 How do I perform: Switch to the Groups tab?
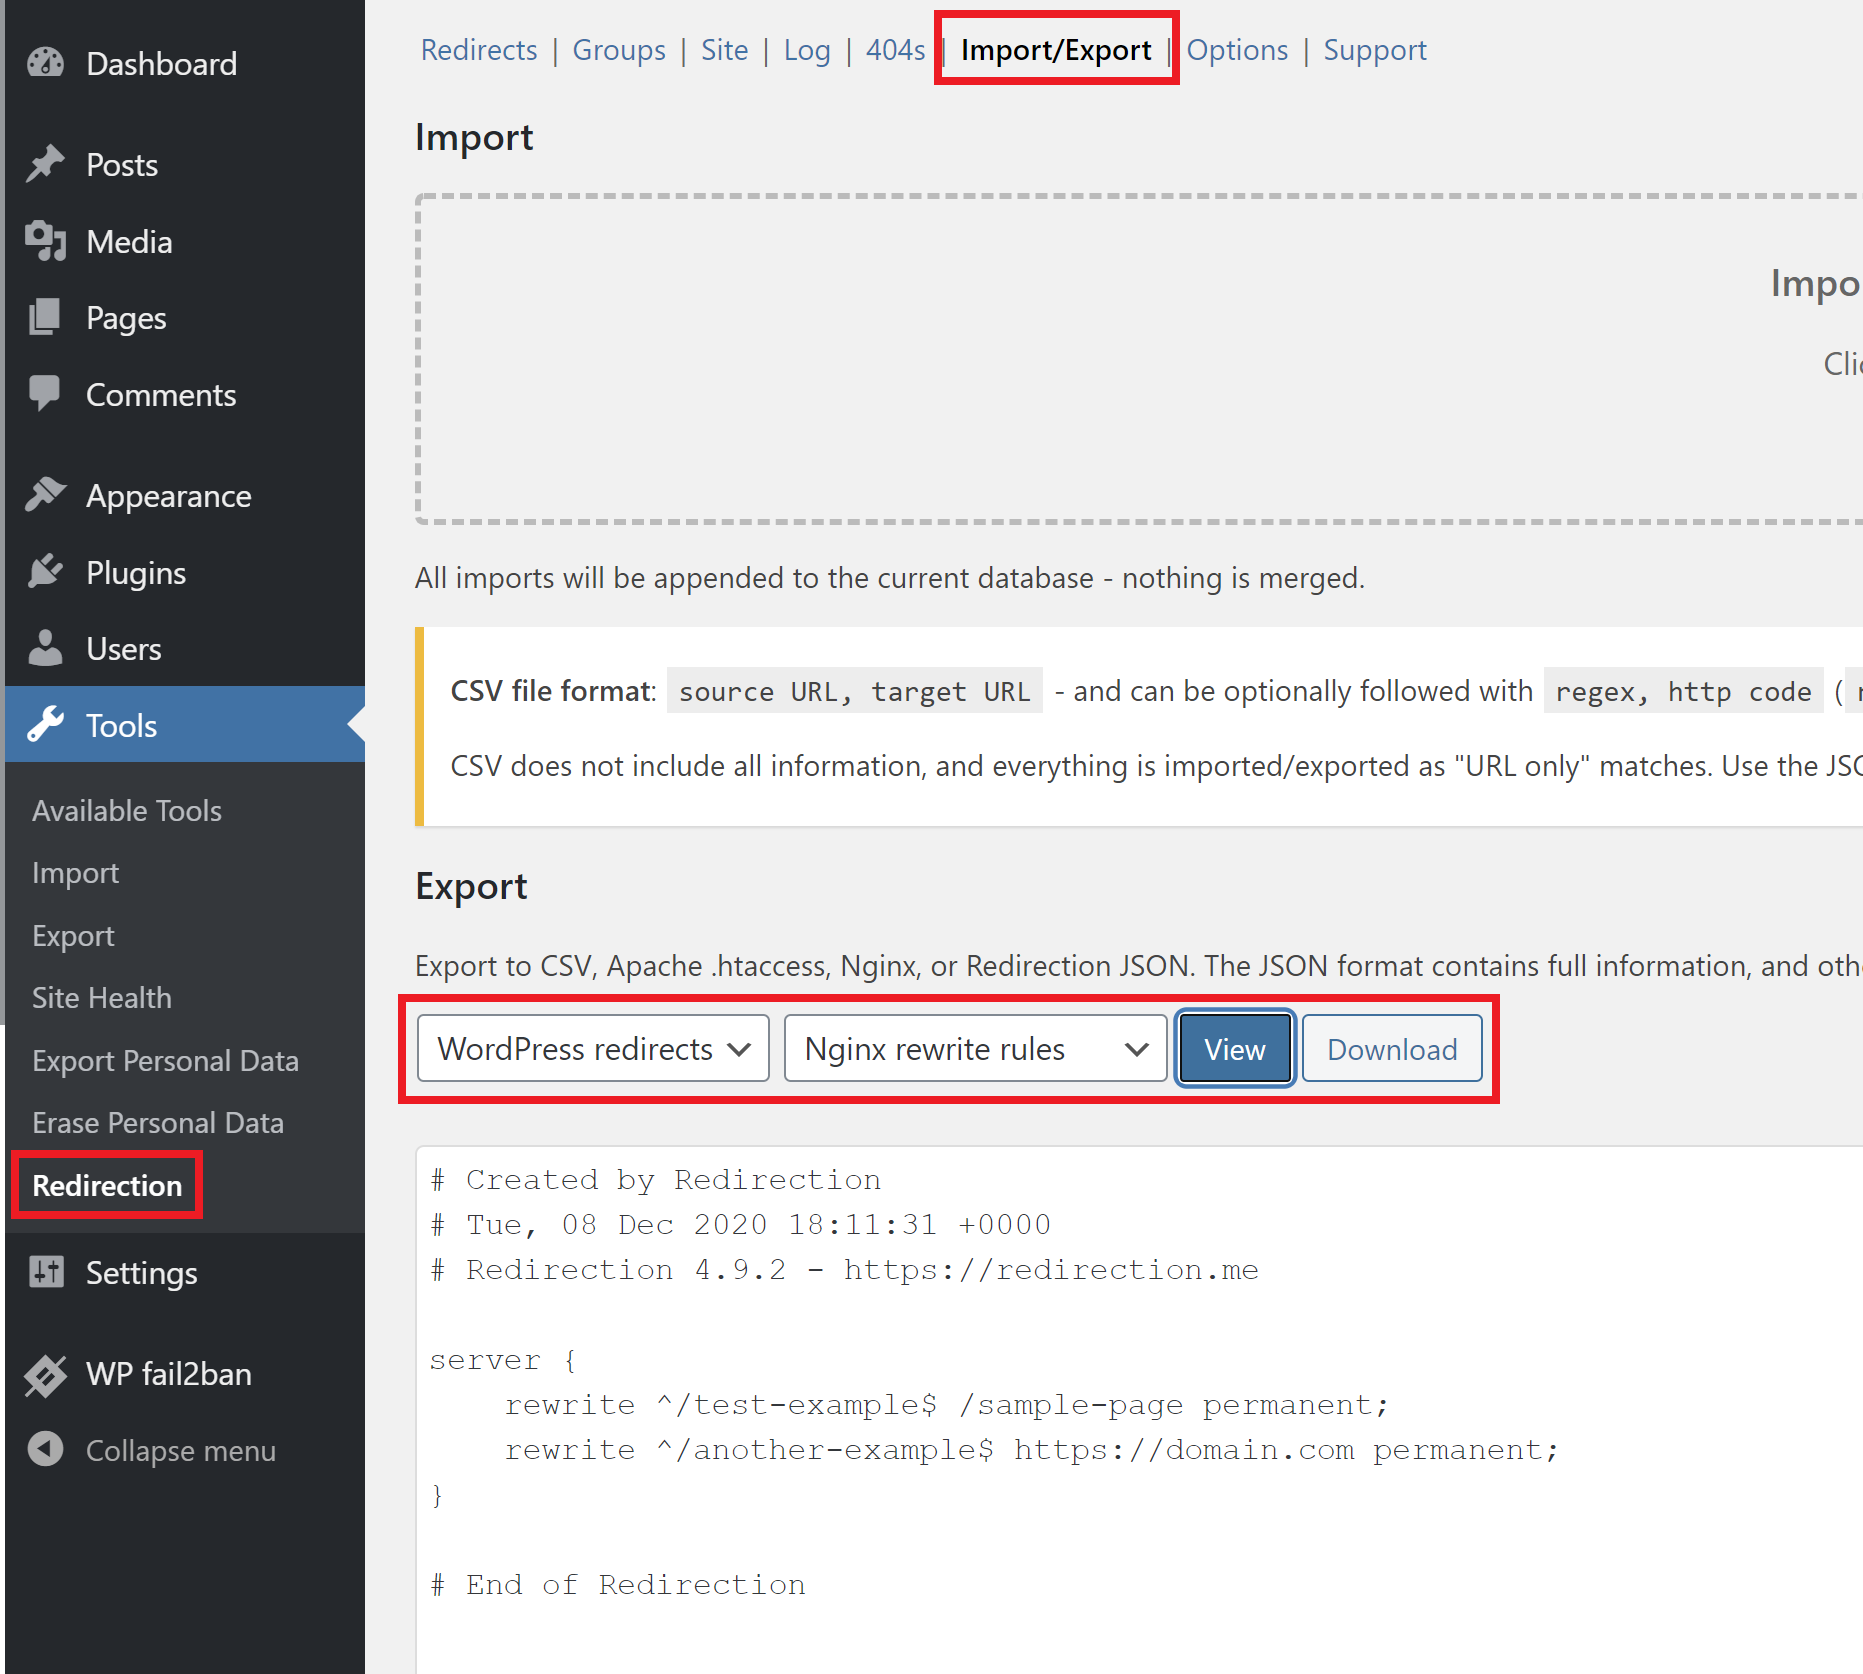pyautogui.click(x=619, y=50)
